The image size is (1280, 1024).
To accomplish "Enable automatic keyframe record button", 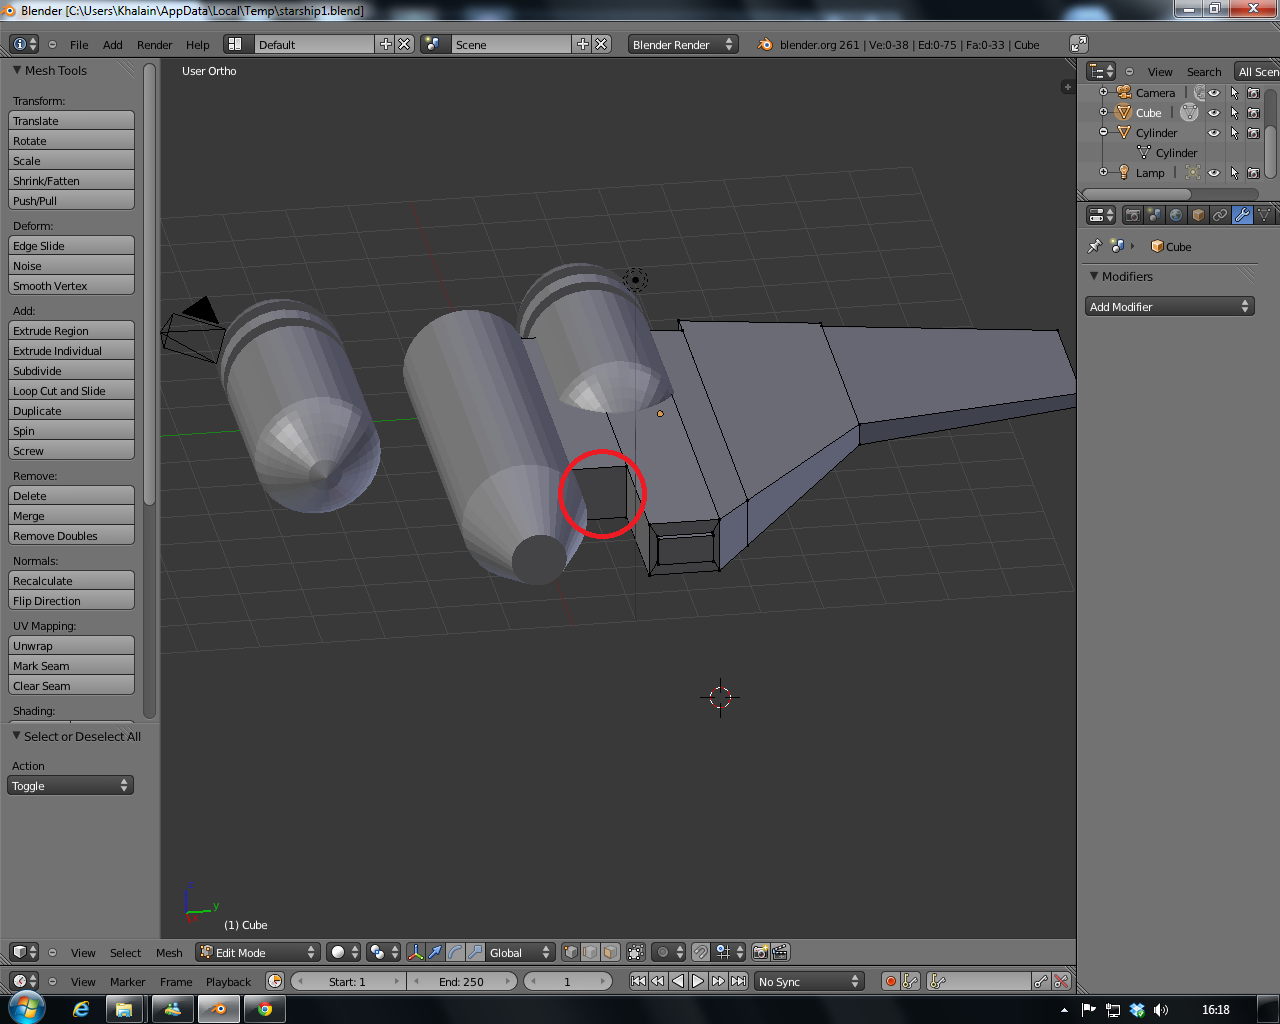I will [x=890, y=981].
